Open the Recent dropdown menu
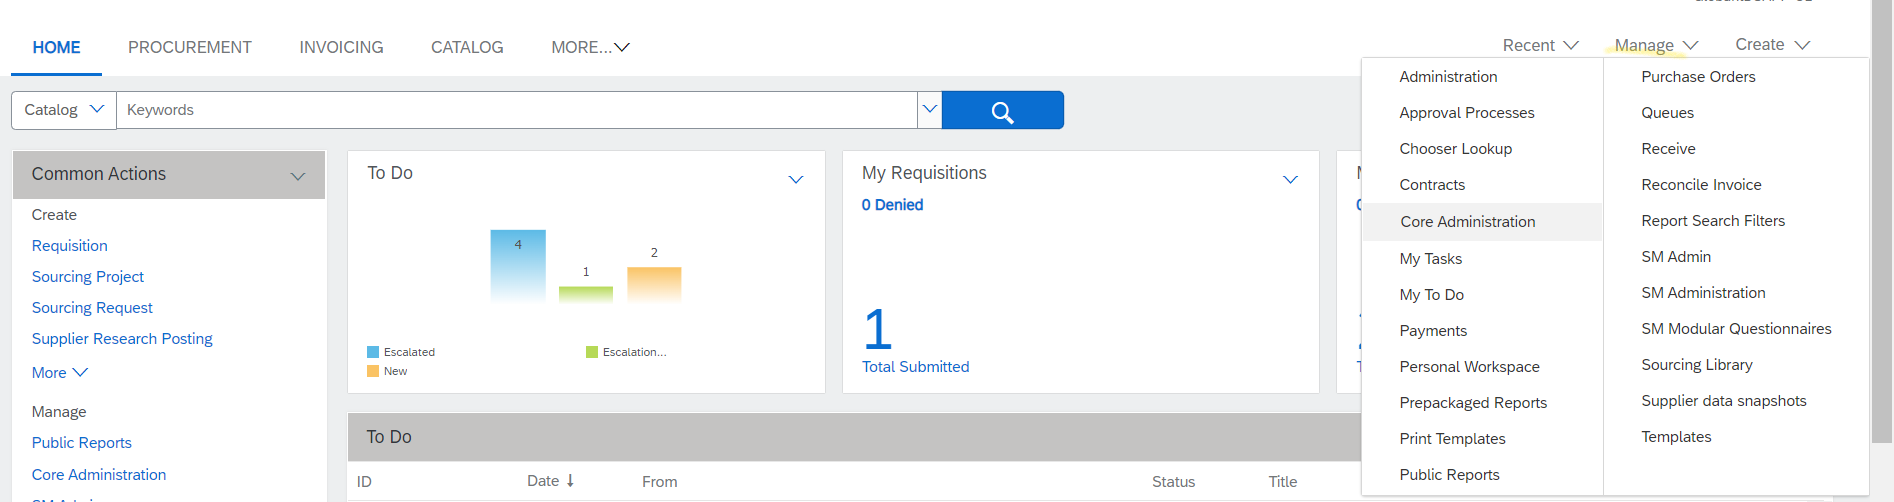Image resolution: width=1894 pixels, height=502 pixels. pyautogui.click(x=1540, y=45)
